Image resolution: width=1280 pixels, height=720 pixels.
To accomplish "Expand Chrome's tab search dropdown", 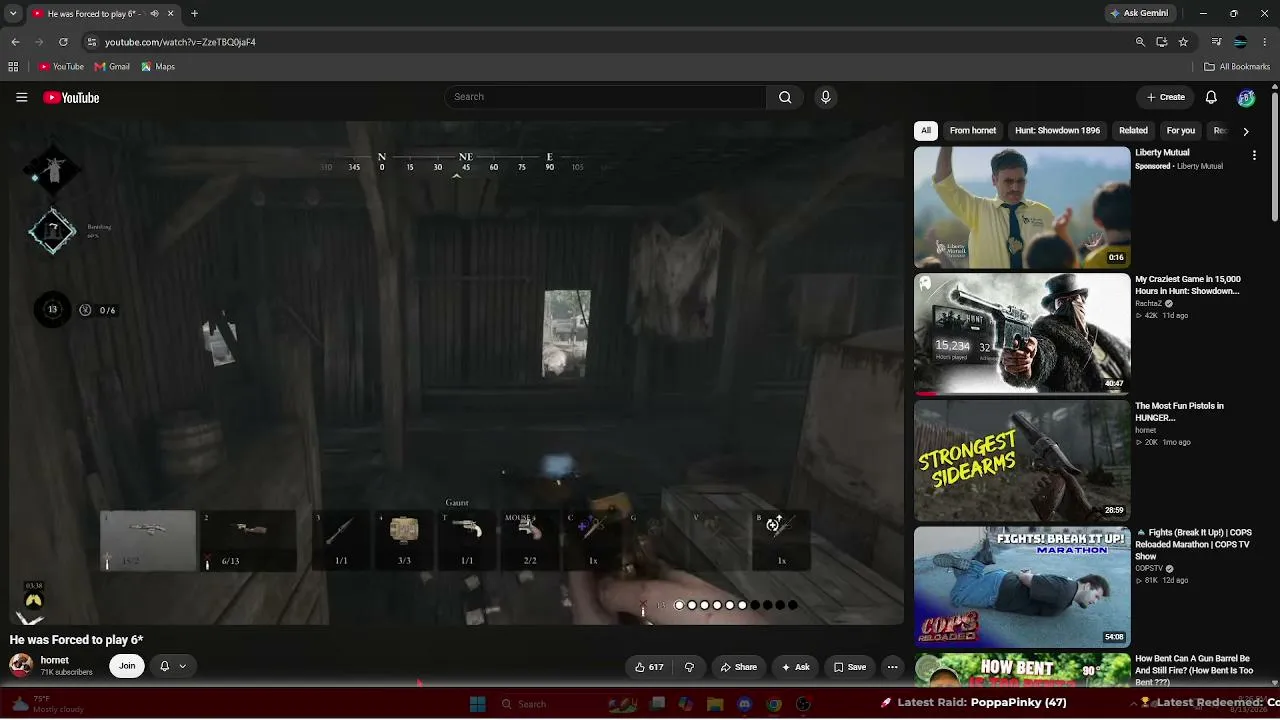I will [x=13, y=14].
